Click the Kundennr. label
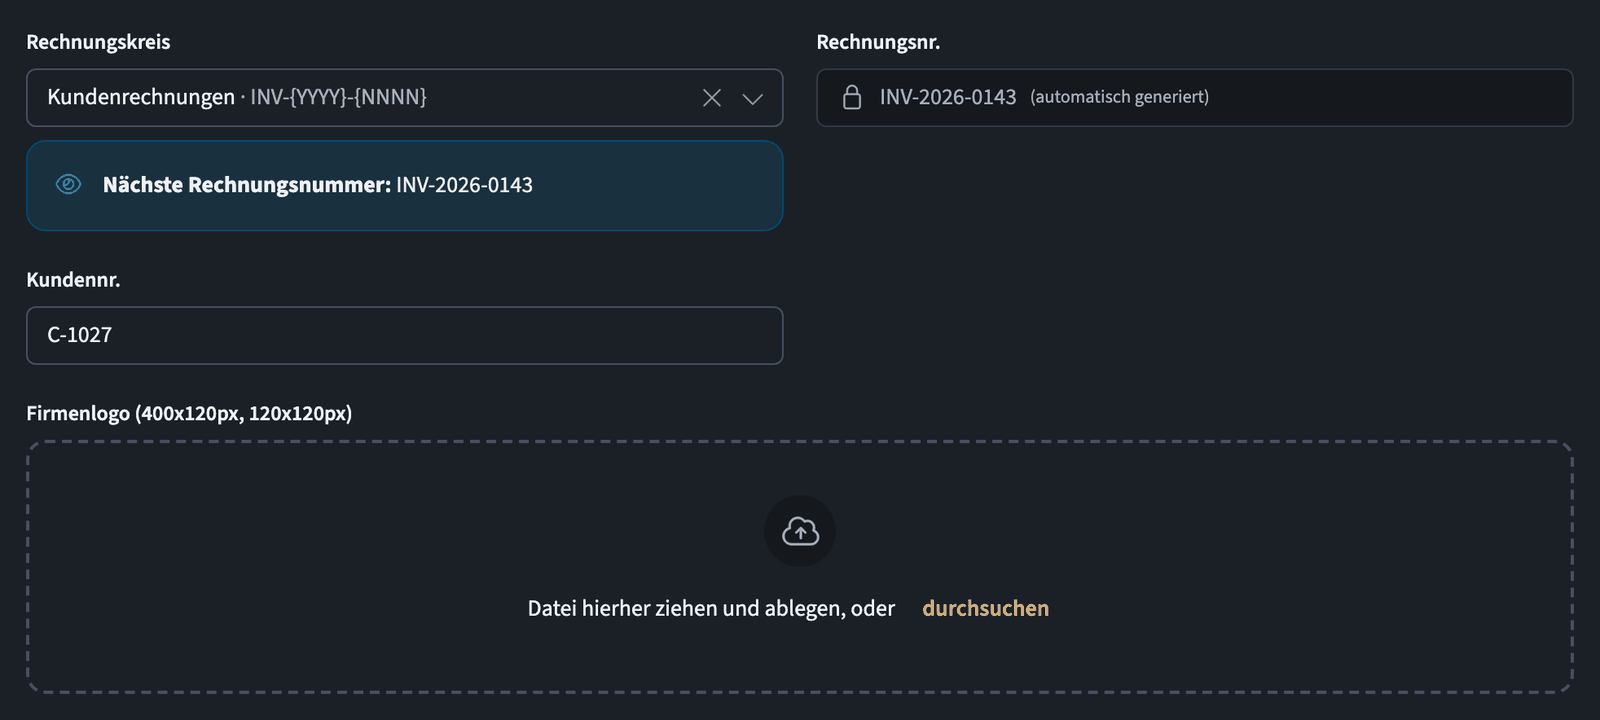 tap(73, 280)
